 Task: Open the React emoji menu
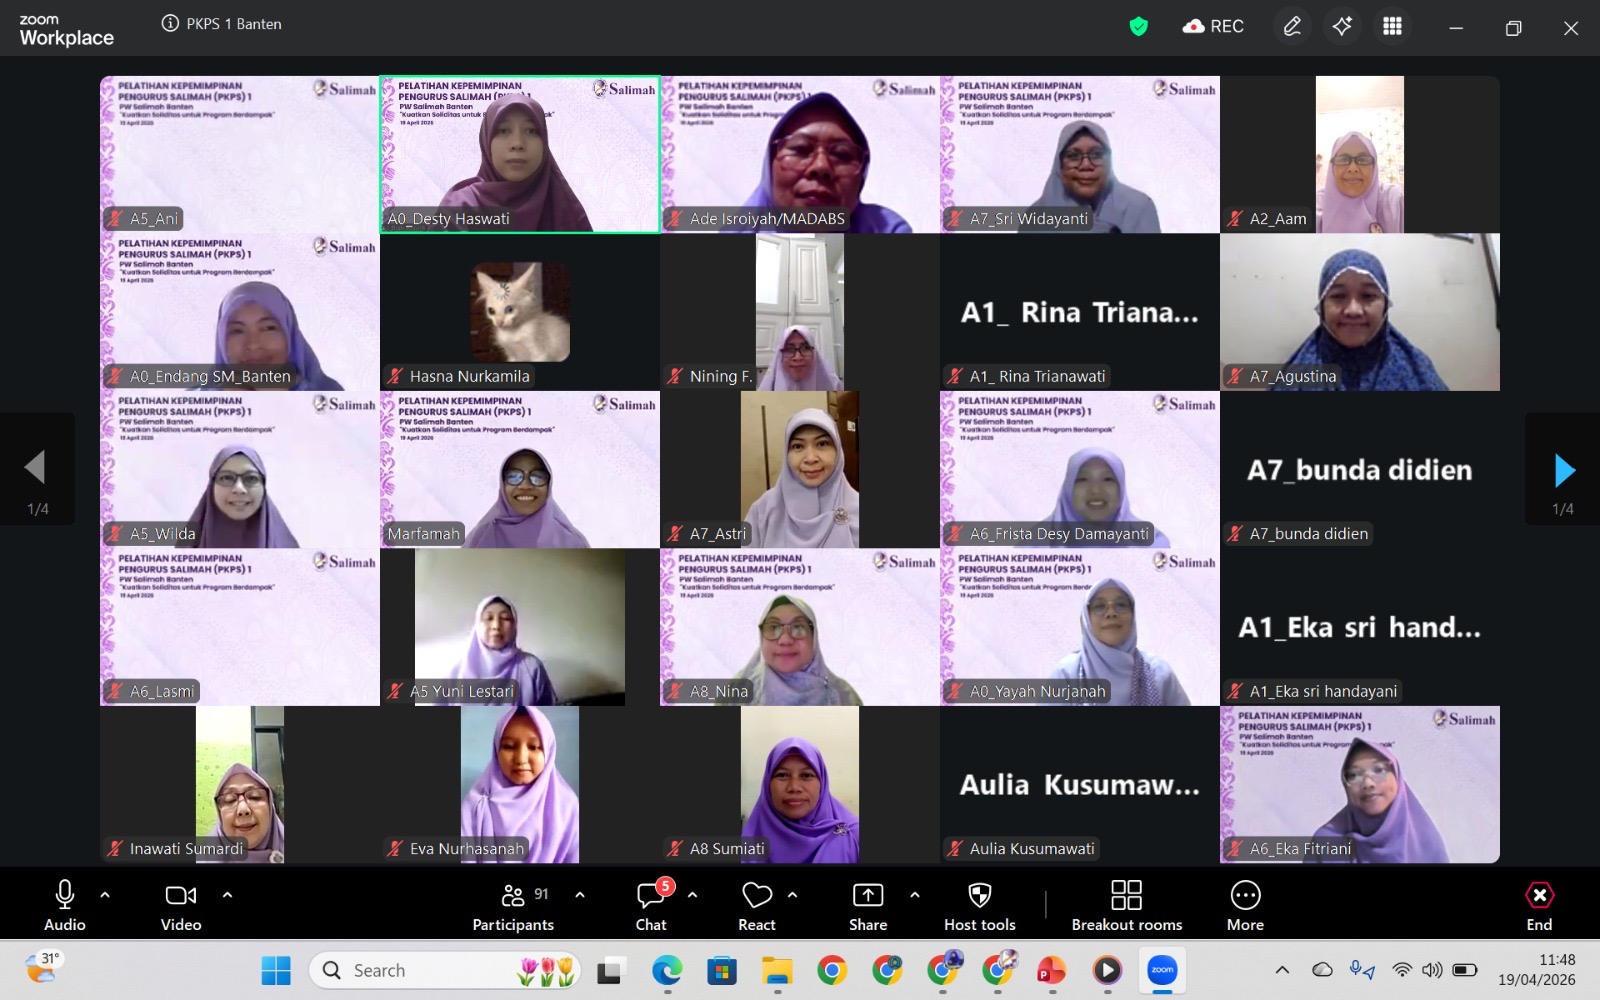(757, 905)
